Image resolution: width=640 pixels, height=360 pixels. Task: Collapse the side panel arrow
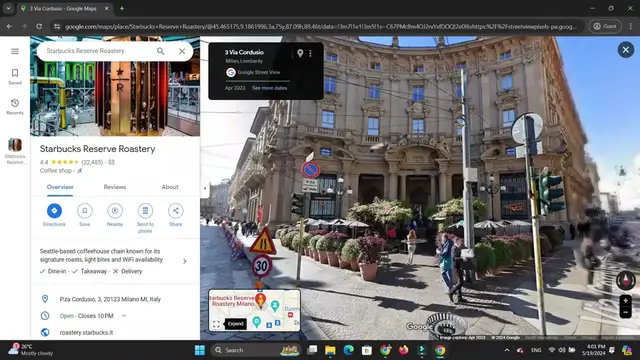point(205,189)
